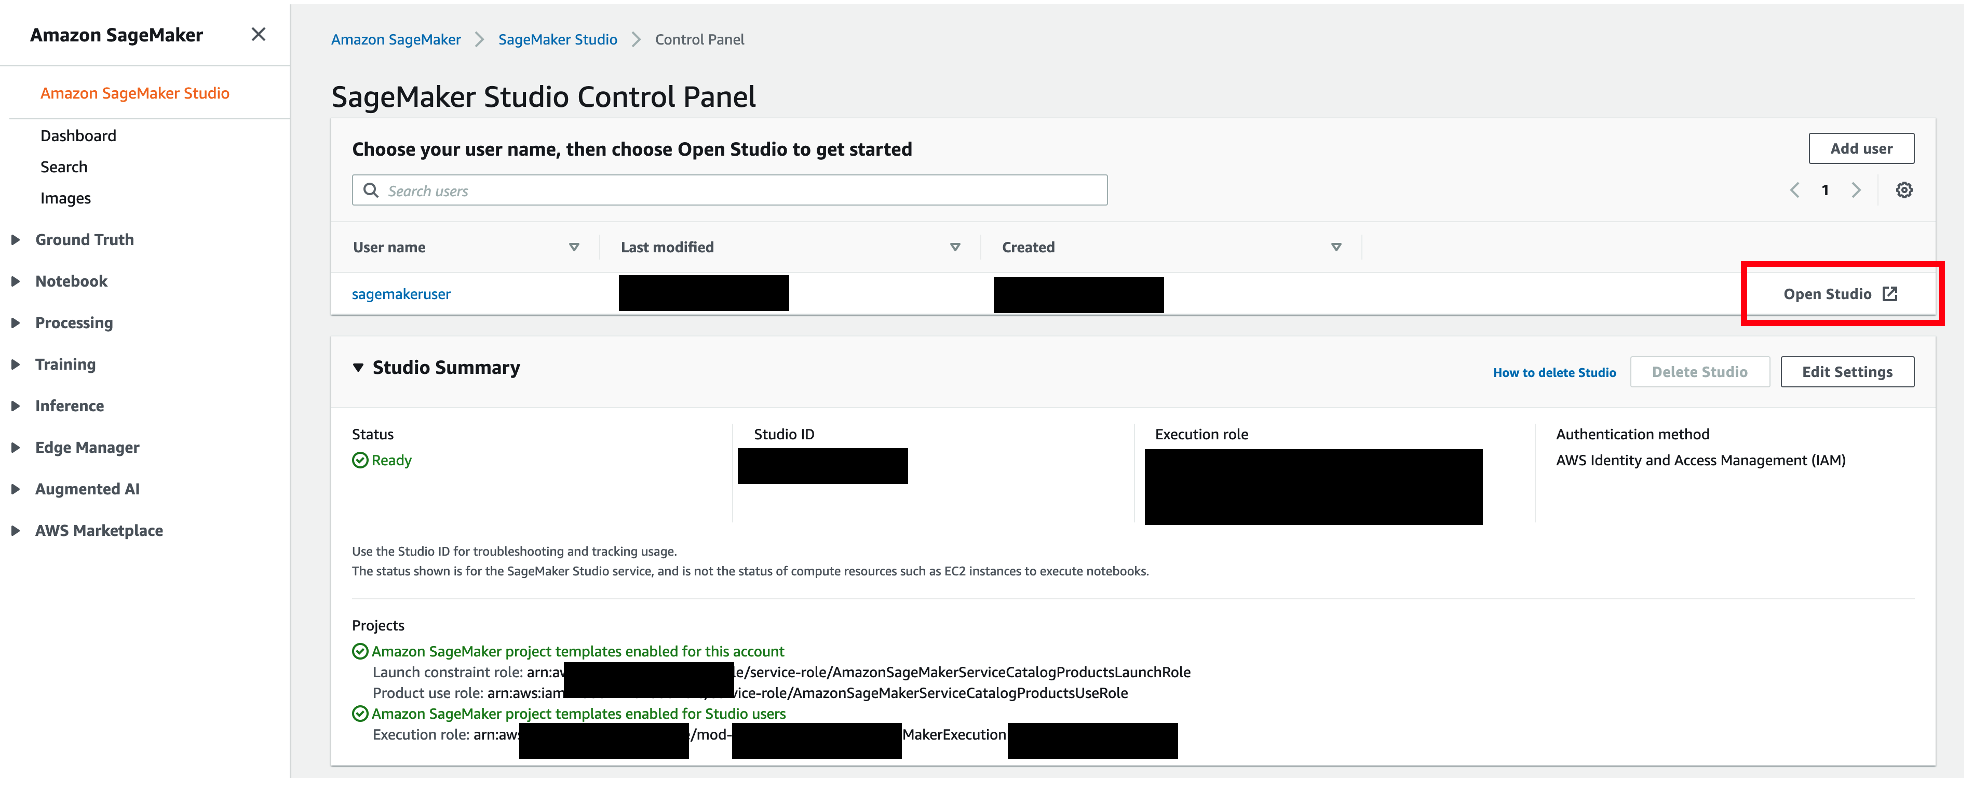Go to next page of users

[x=1856, y=190]
